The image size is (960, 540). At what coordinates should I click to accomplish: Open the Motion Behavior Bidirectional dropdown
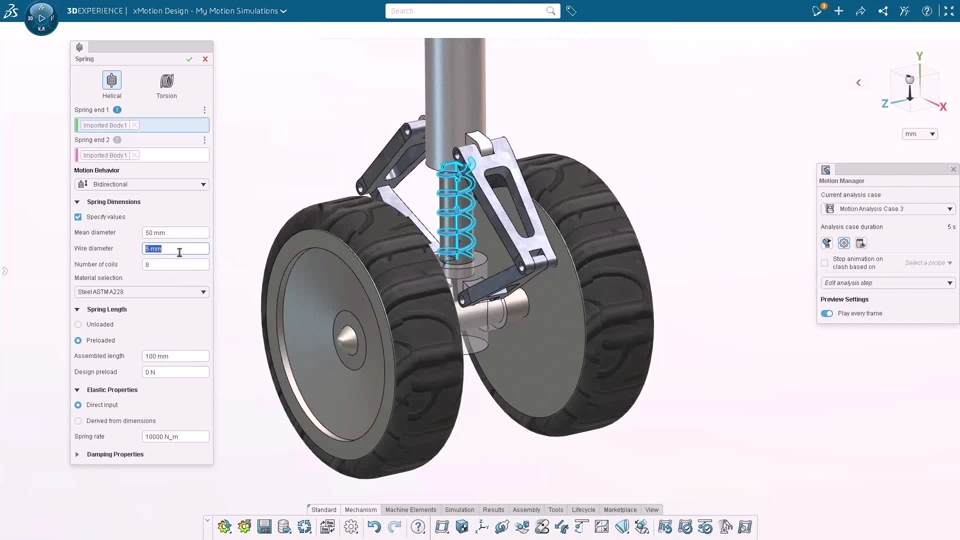[x=141, y=184]
